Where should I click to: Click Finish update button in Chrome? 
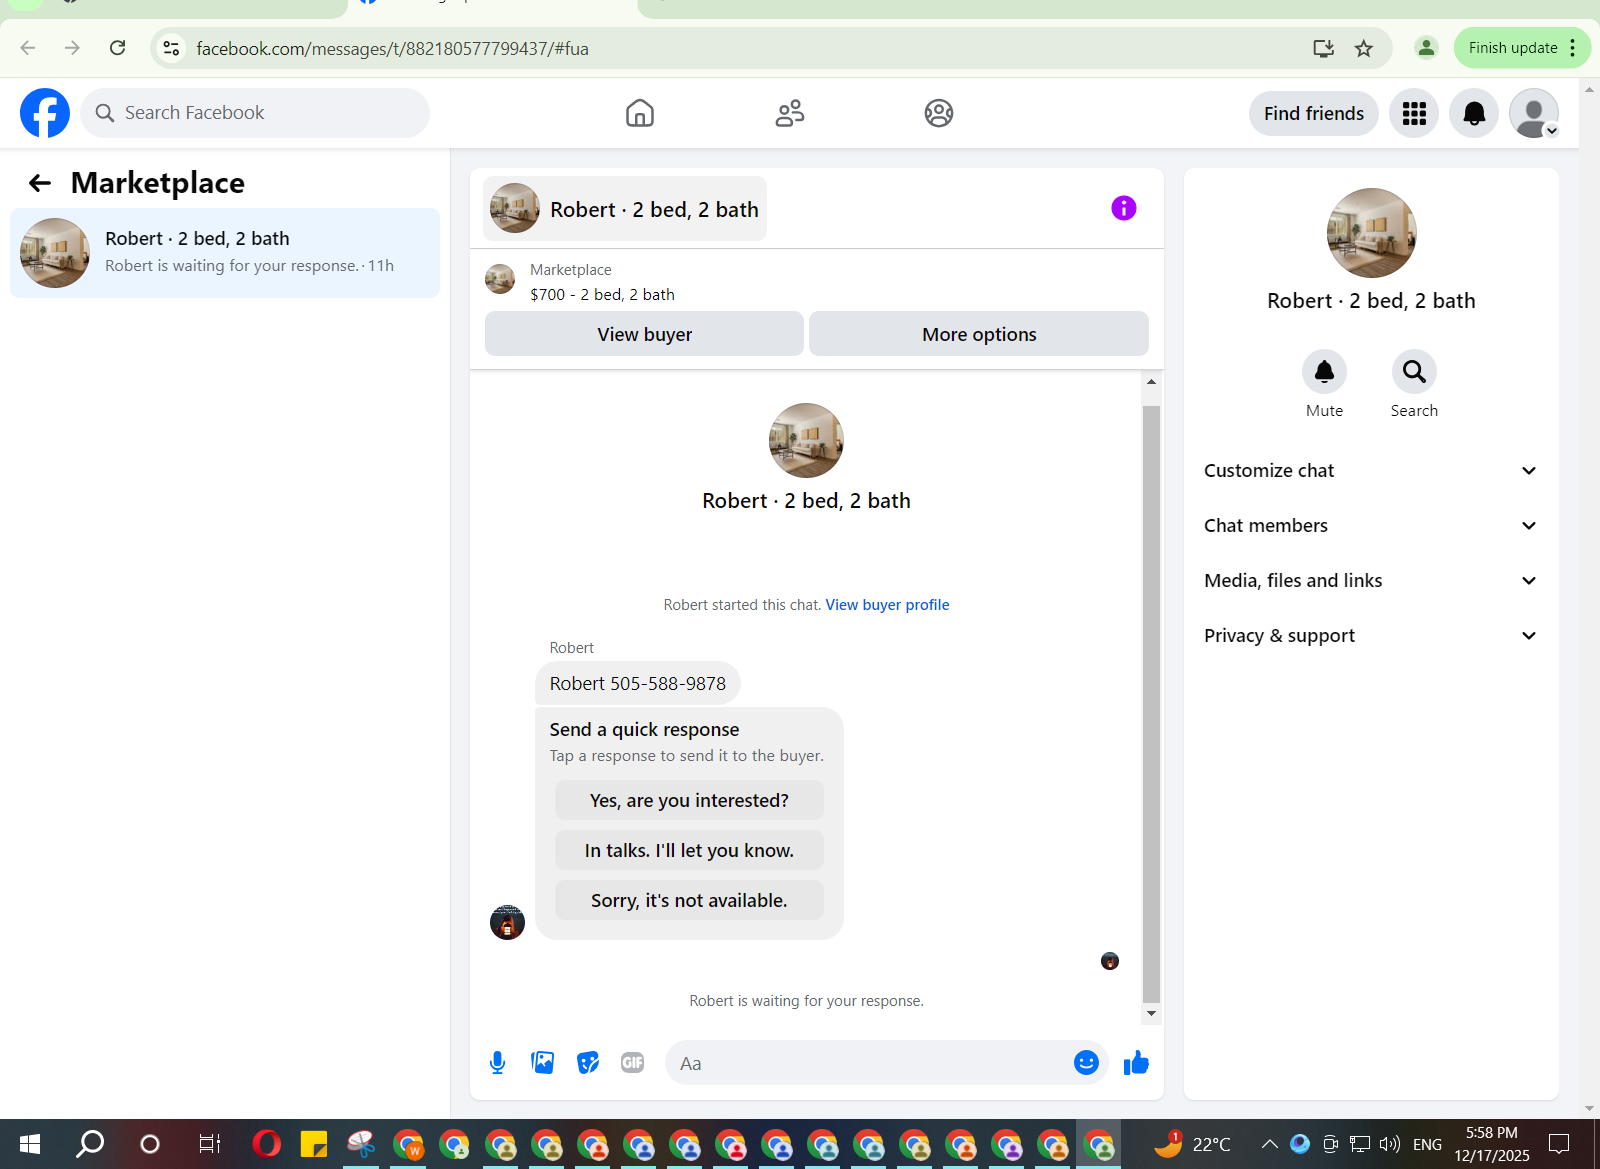[1512, 48]
